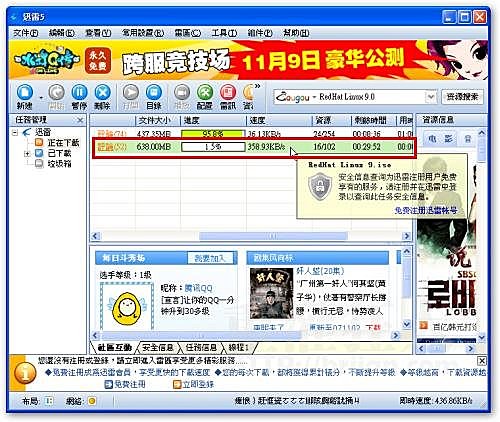Click the 目錄 (folder) toolbar icon
Image resolution: width=500 pixels, height=422 pixels.
(154, 92)
